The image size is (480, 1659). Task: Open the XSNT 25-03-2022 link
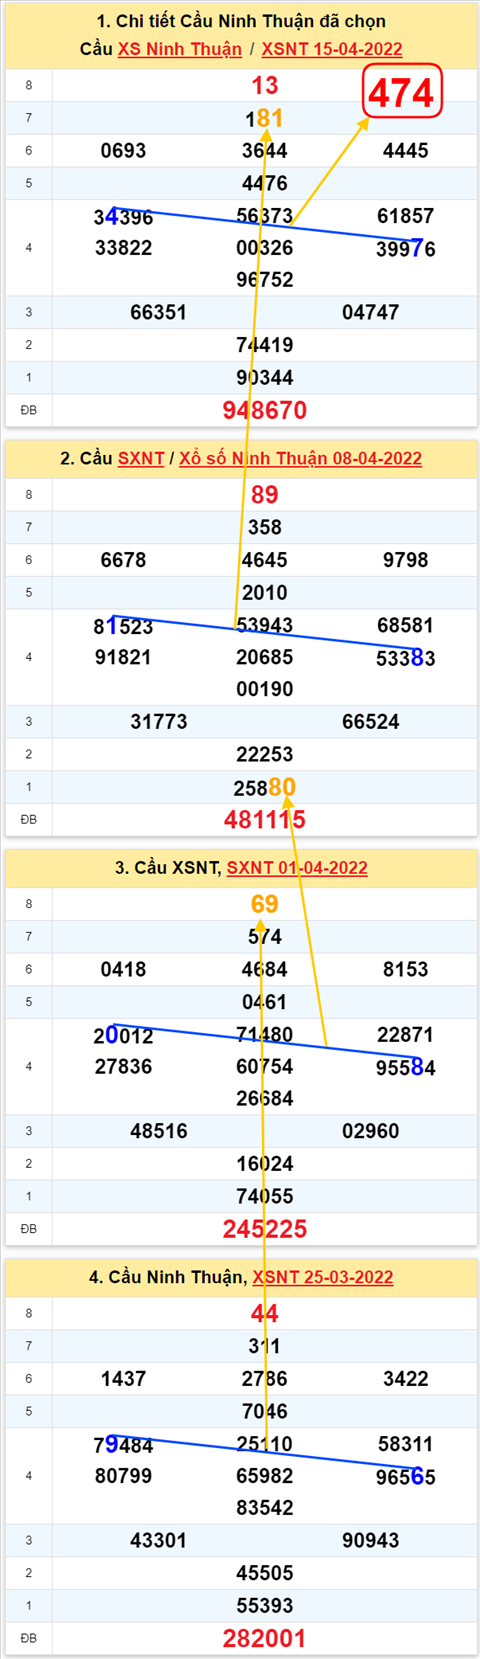[323, 1277]
